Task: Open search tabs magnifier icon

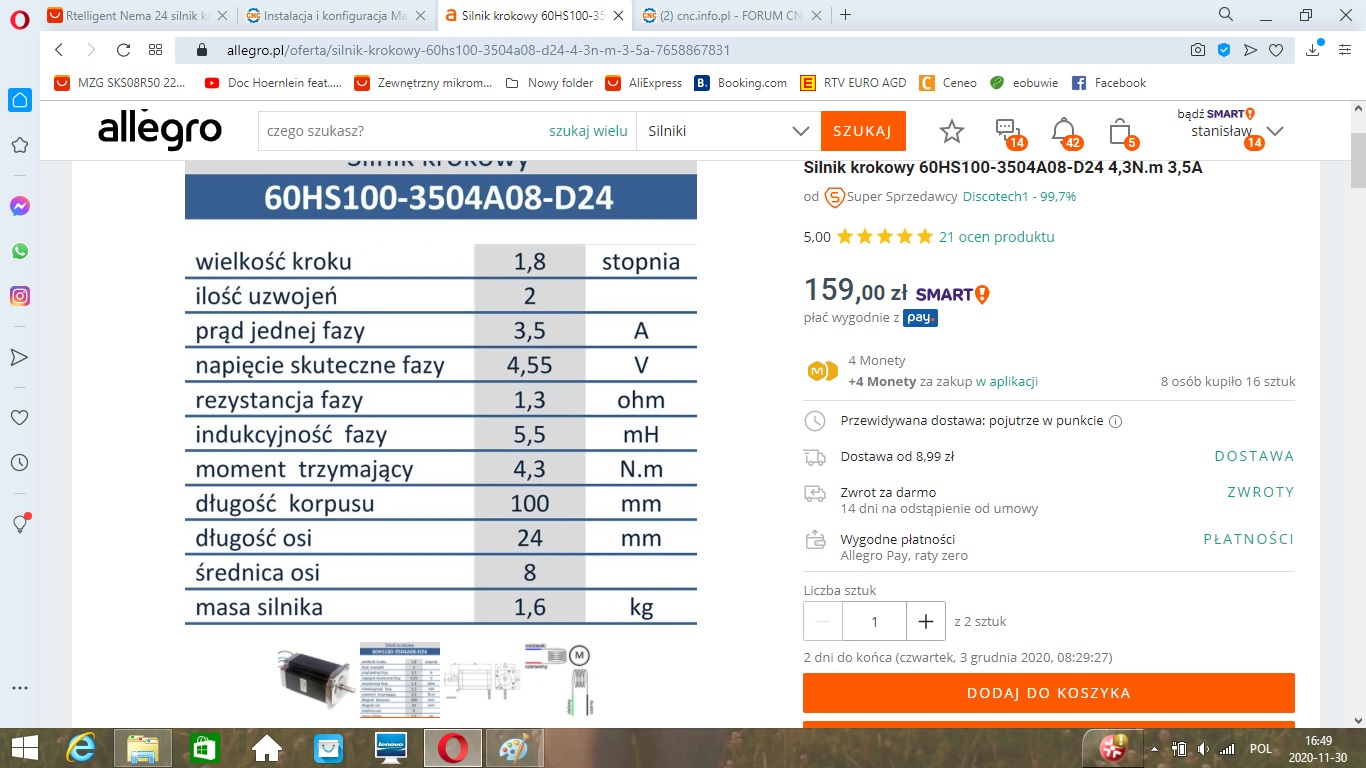Action: pos(1226,15)
